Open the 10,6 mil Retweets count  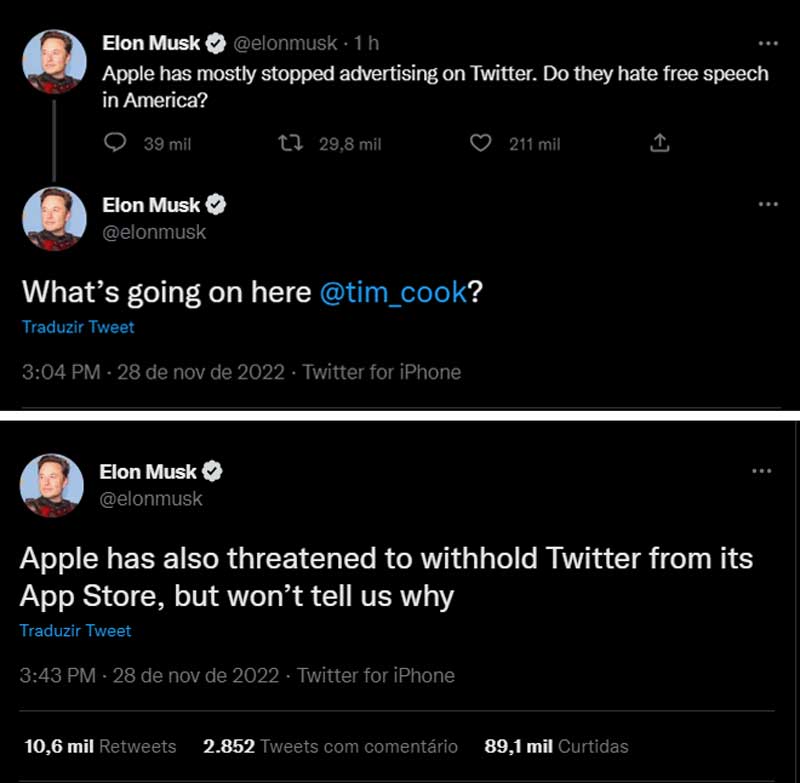tap(98, 746)
